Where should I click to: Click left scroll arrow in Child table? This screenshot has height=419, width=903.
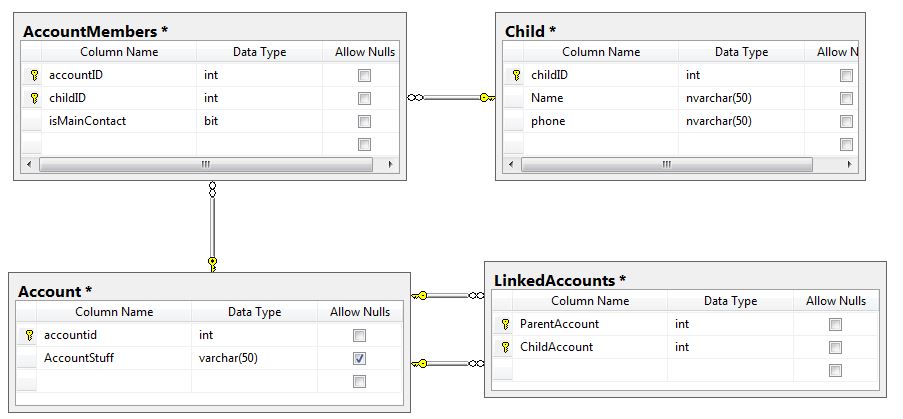pos(510,165)
